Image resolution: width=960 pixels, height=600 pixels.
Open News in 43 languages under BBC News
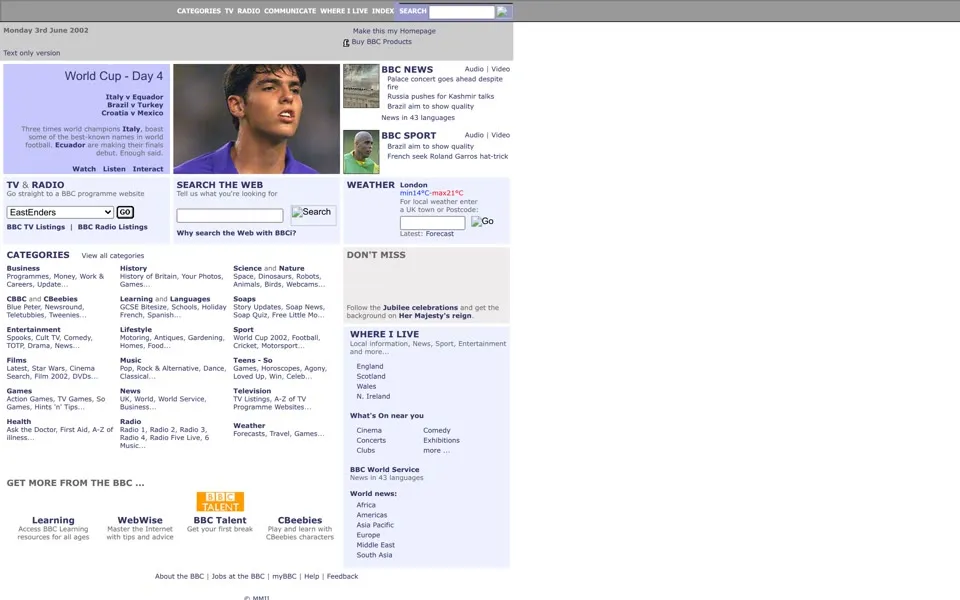click(418, 118)
